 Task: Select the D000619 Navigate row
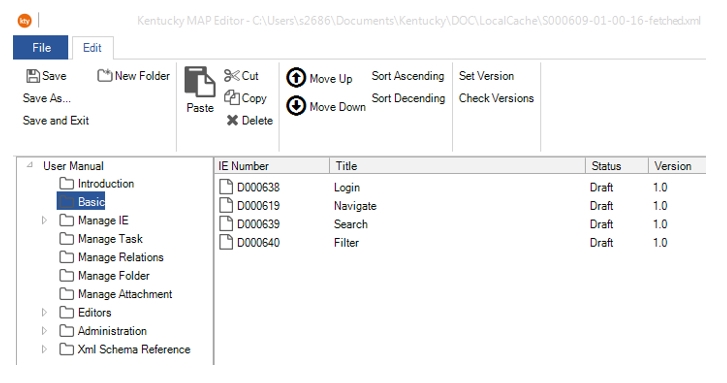coord(460,206)
